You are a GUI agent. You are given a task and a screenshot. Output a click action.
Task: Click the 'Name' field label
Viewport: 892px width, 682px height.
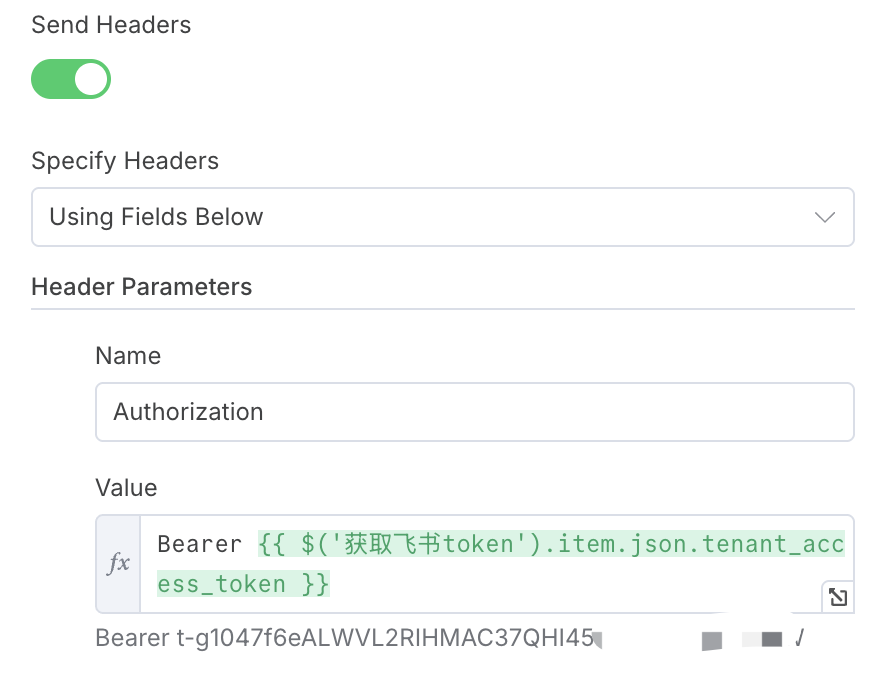(128, 356)
